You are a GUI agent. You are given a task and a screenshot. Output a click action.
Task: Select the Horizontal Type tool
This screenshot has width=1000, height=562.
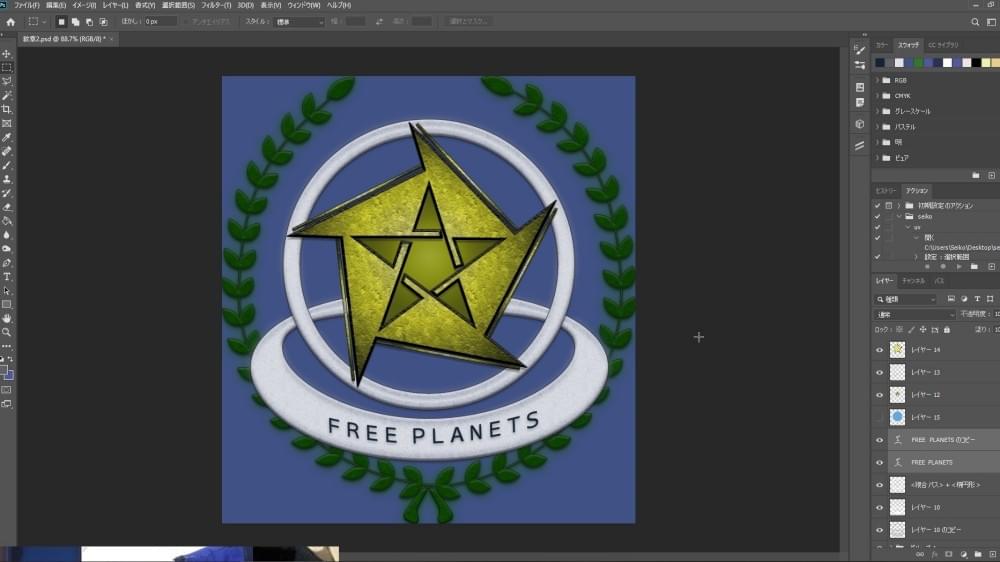[6, 277]
